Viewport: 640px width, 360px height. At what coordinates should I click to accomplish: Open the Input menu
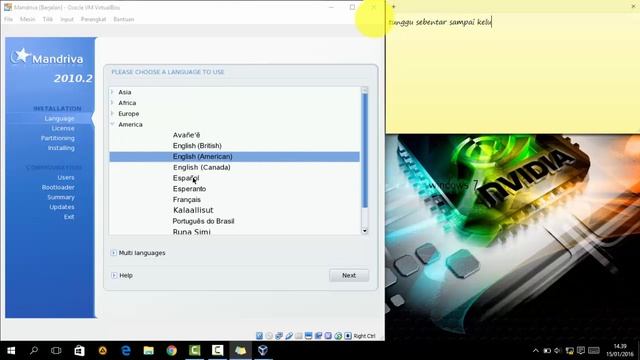coord(67,19)
